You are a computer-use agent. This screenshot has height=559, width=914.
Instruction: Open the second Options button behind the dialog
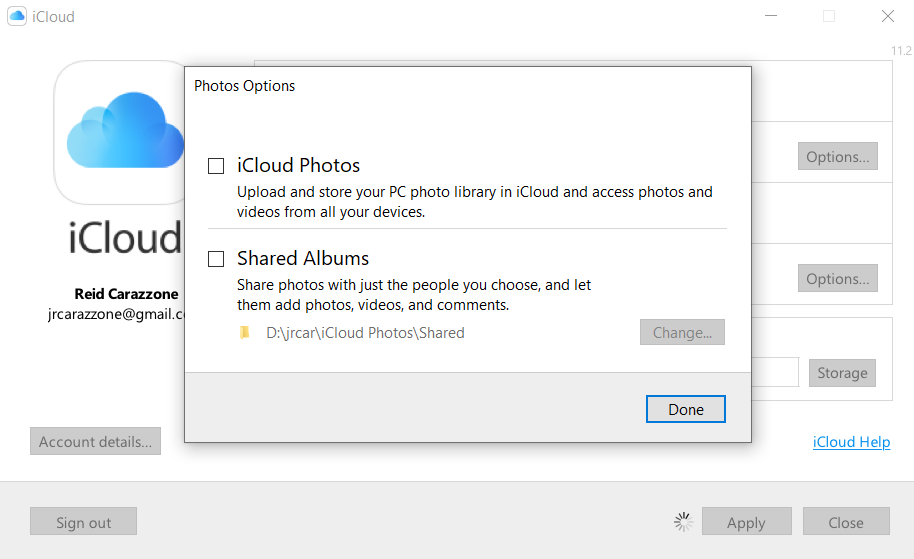tap(837, 279)
